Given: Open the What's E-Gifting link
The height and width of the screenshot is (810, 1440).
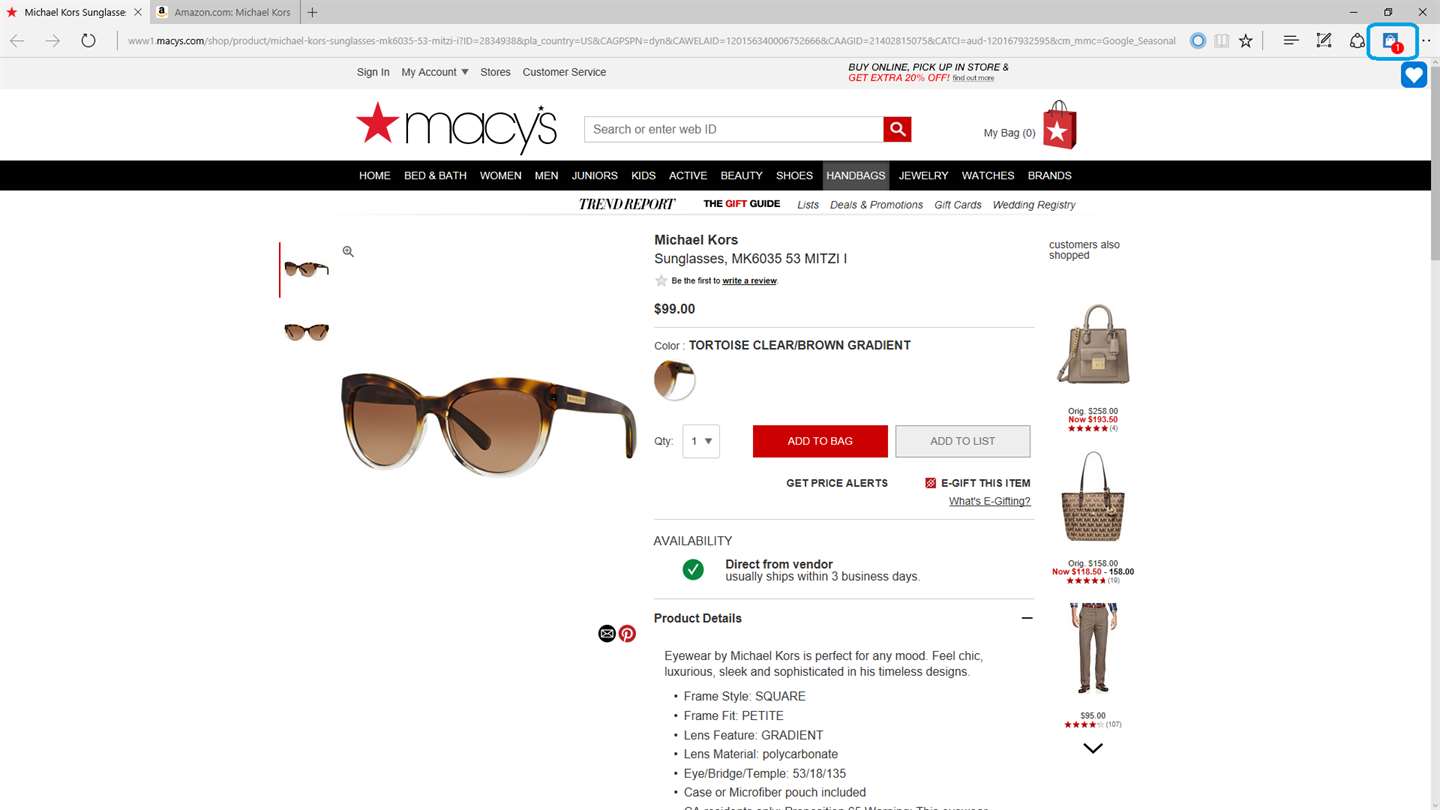Looking at the screenshot, I should coord(989,501).
